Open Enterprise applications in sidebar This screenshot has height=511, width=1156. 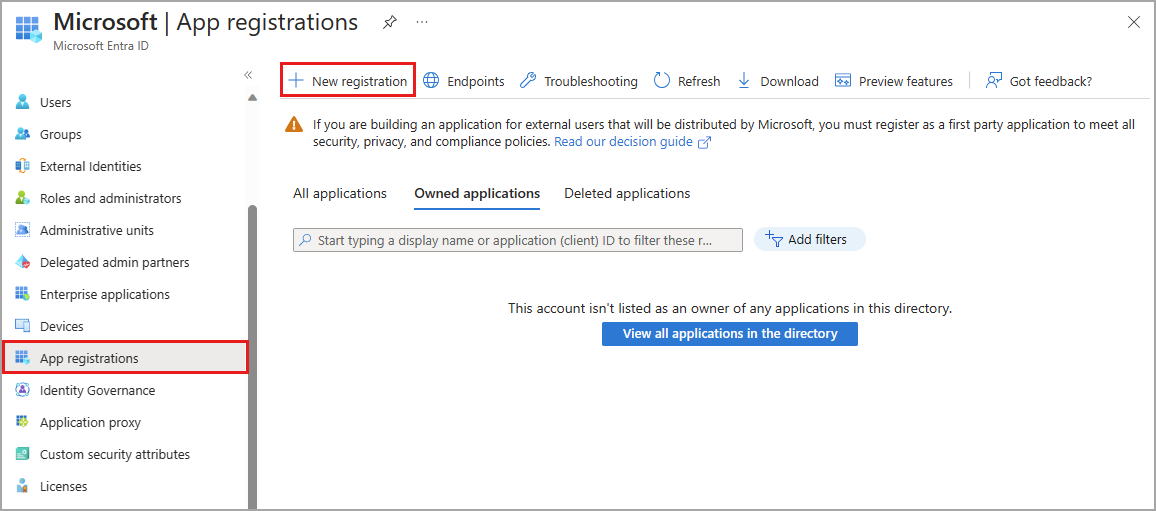click(x=104, y=294)
